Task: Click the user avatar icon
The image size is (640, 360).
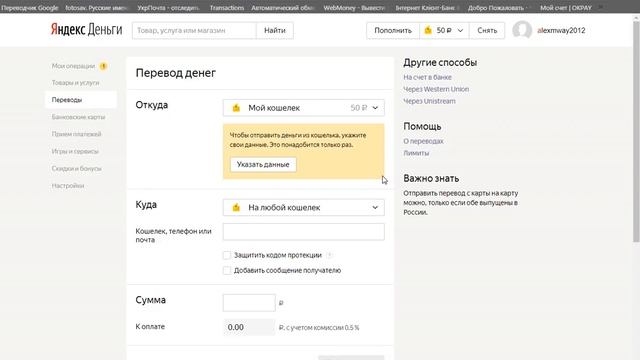Action: click(x=522, y=30)
